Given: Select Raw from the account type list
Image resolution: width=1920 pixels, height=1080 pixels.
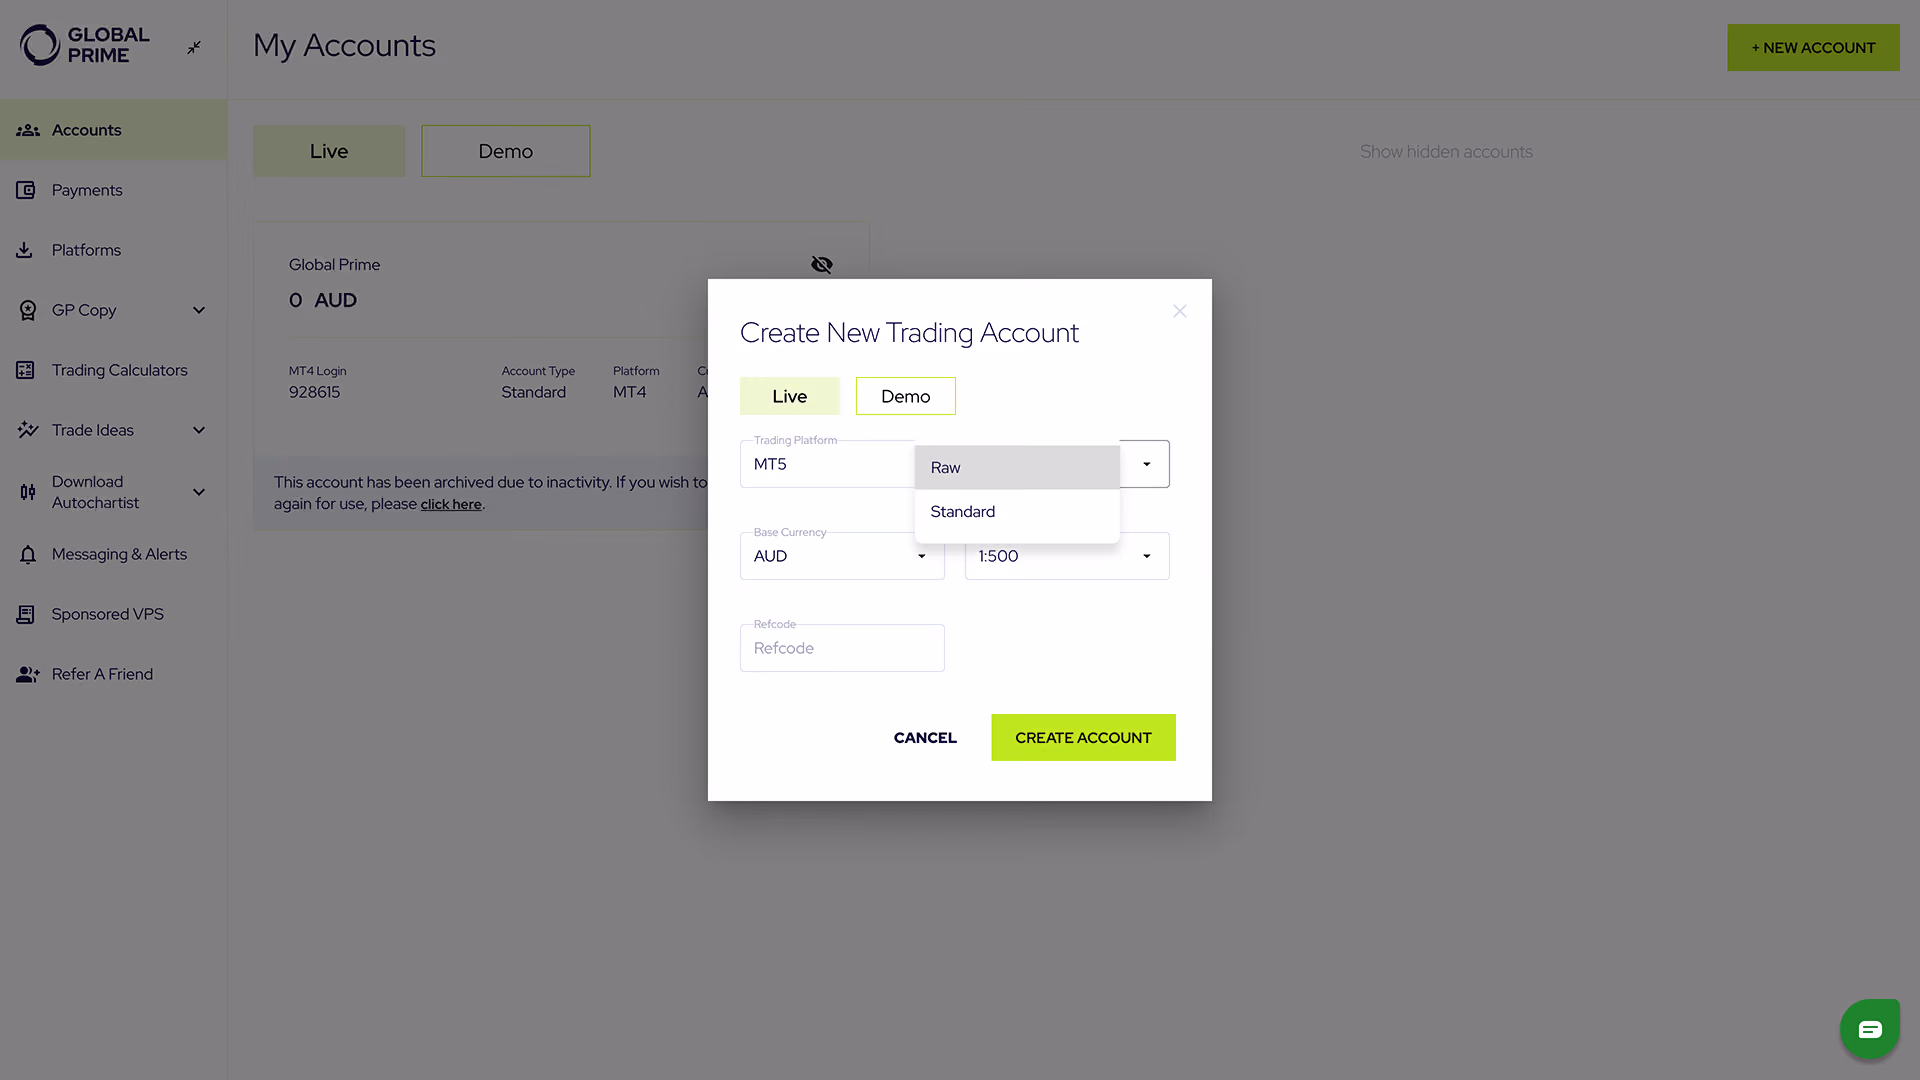Looking at the screenshot, I should [1017, 467].
